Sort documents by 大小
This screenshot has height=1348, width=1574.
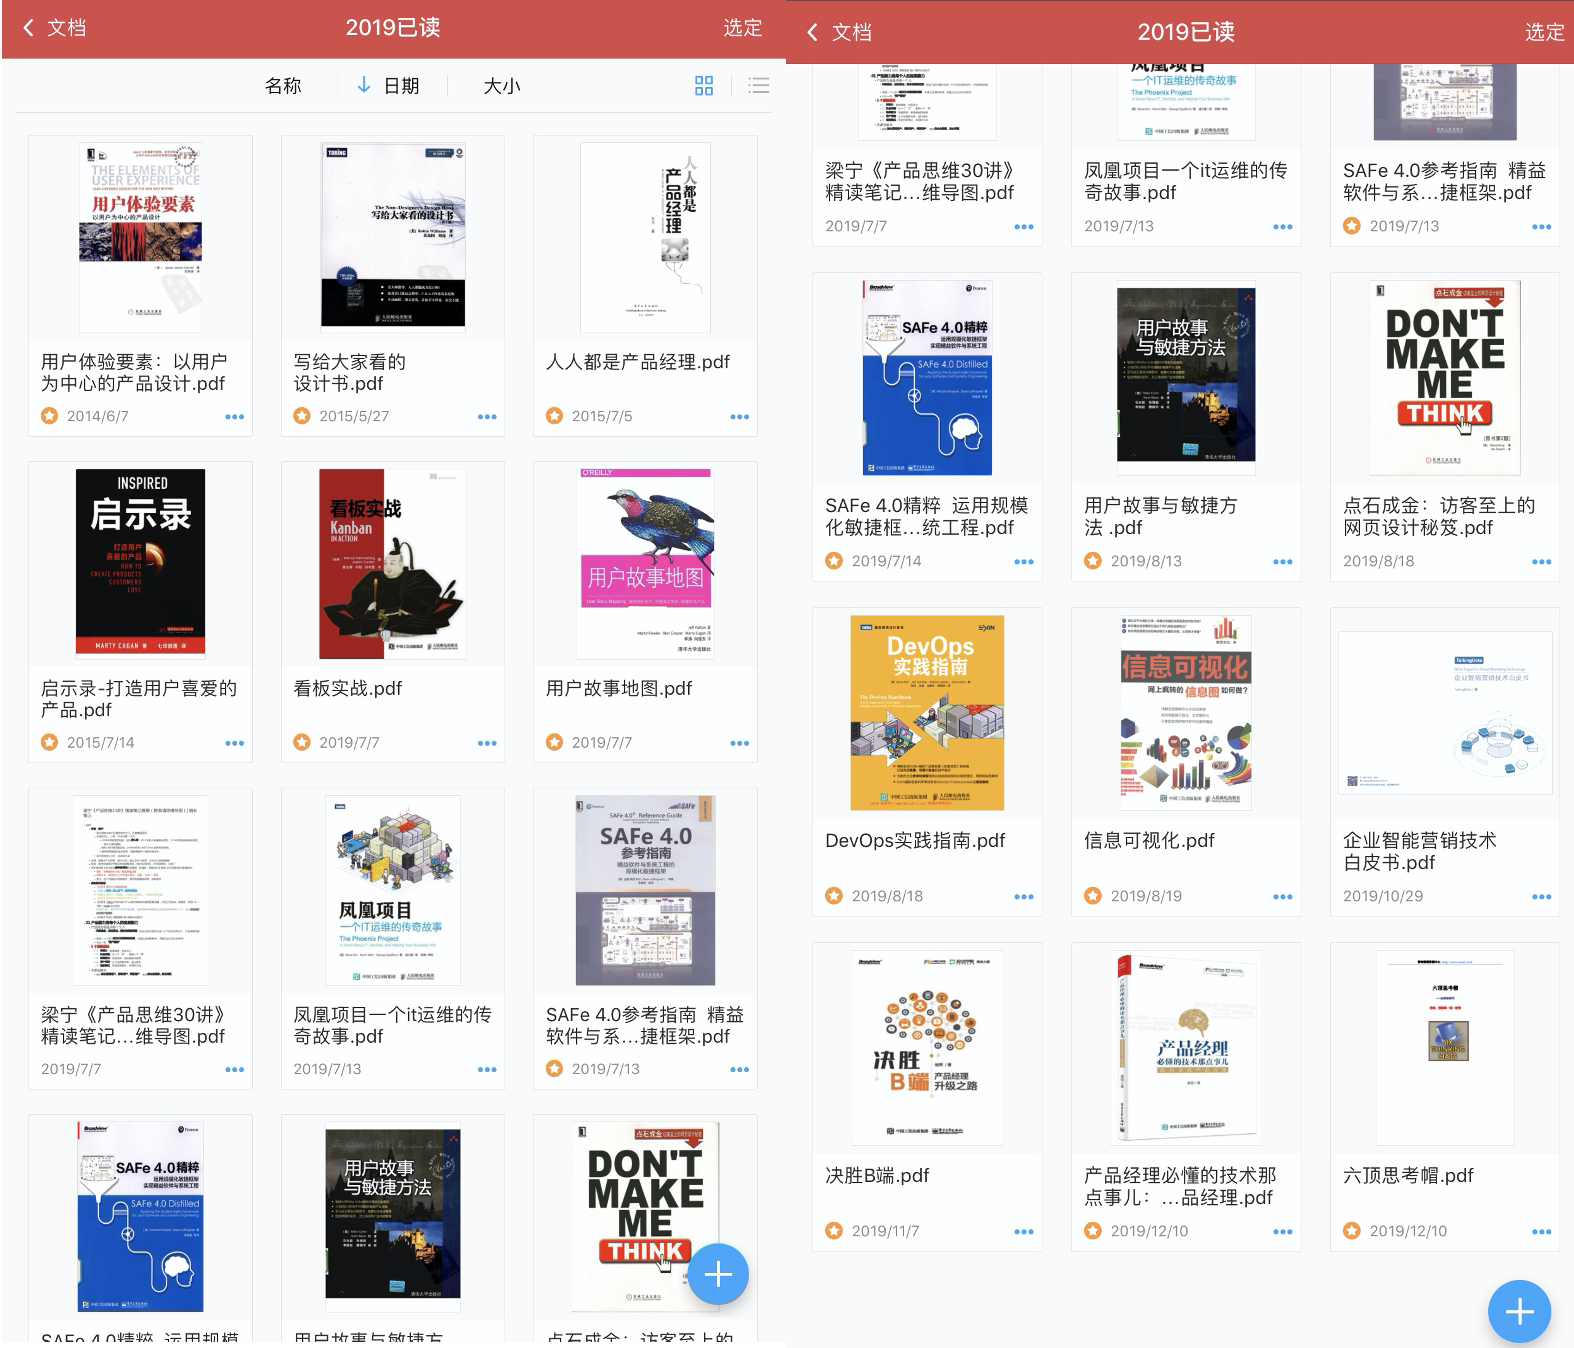(502, 86)
